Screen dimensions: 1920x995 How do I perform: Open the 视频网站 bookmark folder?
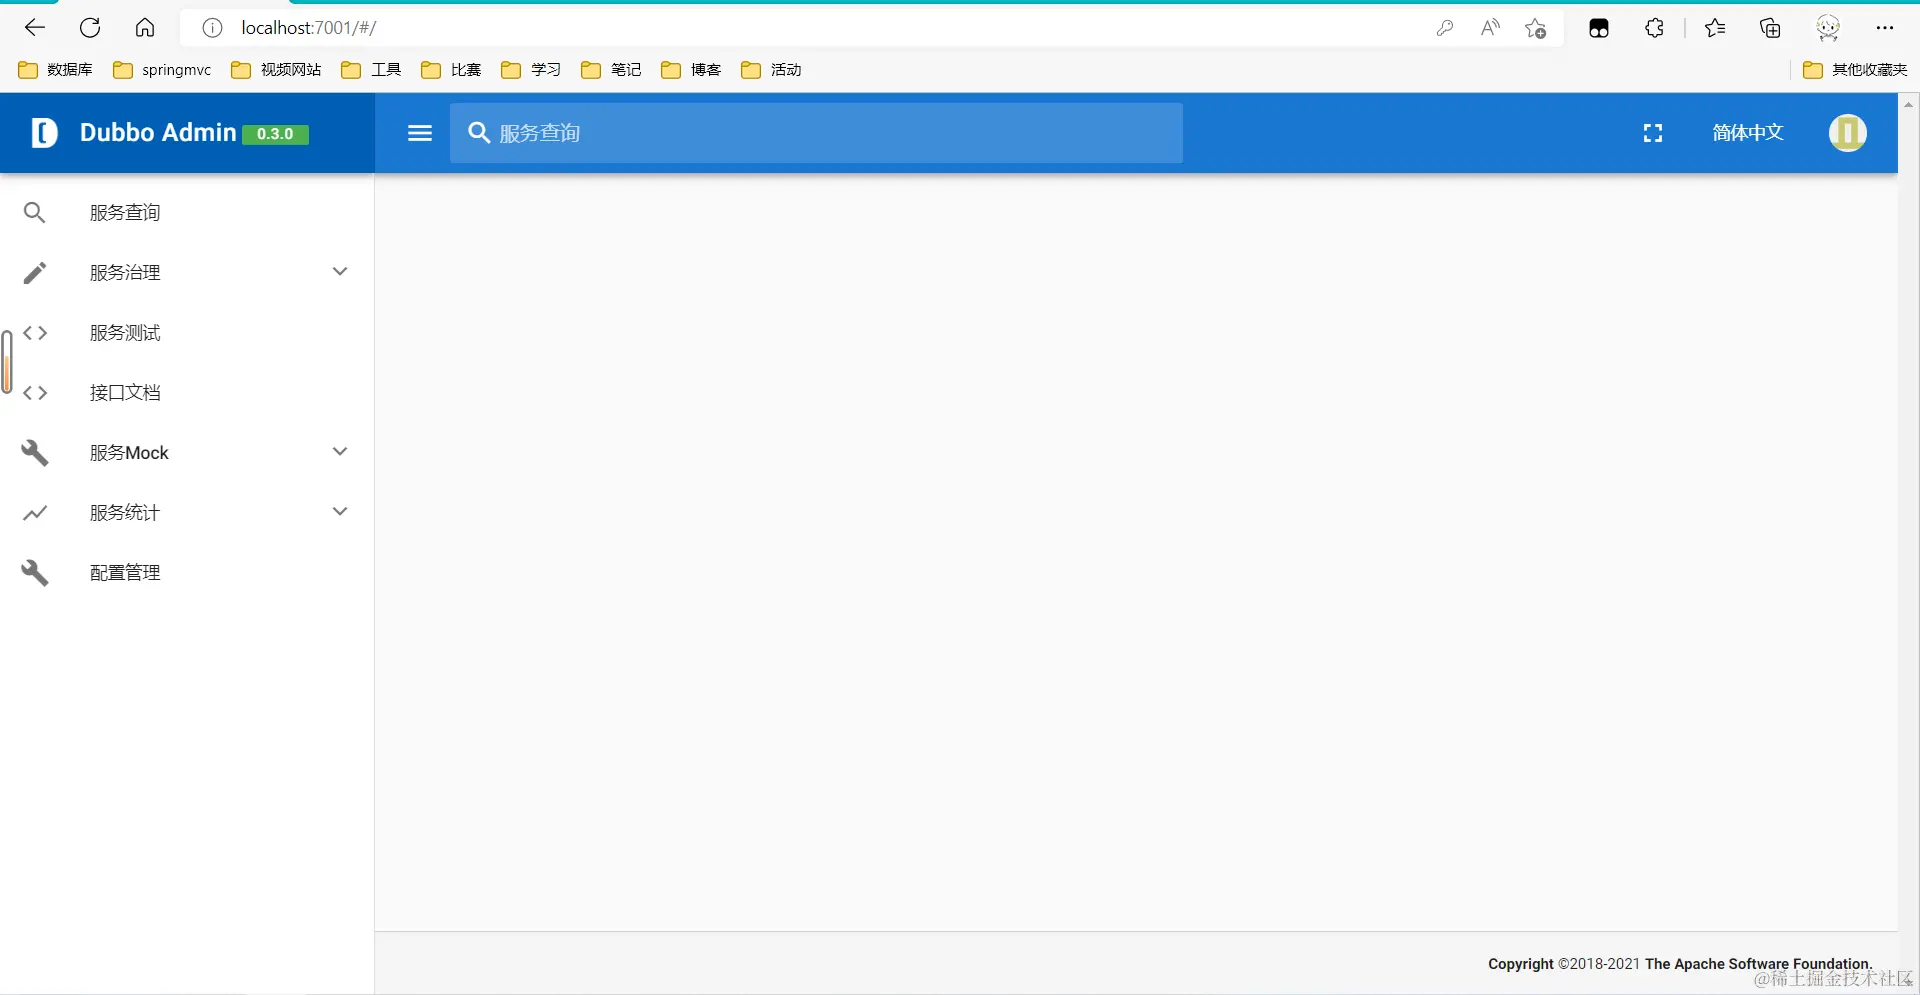(x=276, y=70)
